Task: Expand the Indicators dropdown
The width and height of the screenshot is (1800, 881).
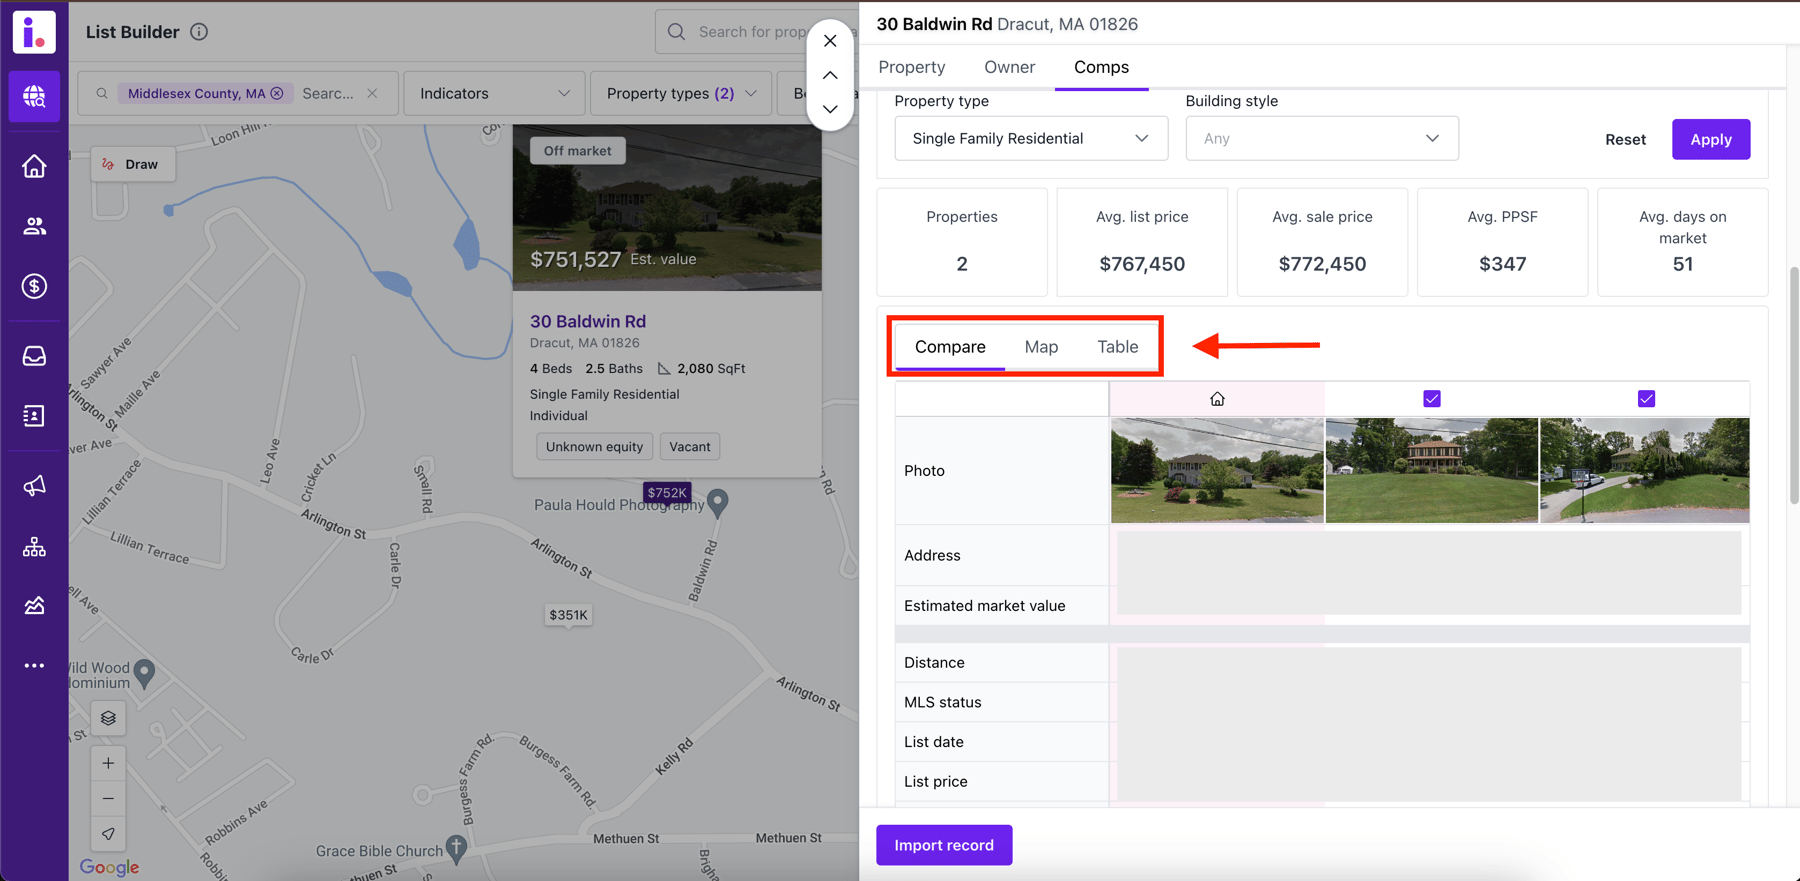Action: pyautogui.click(x=494, y=93)
